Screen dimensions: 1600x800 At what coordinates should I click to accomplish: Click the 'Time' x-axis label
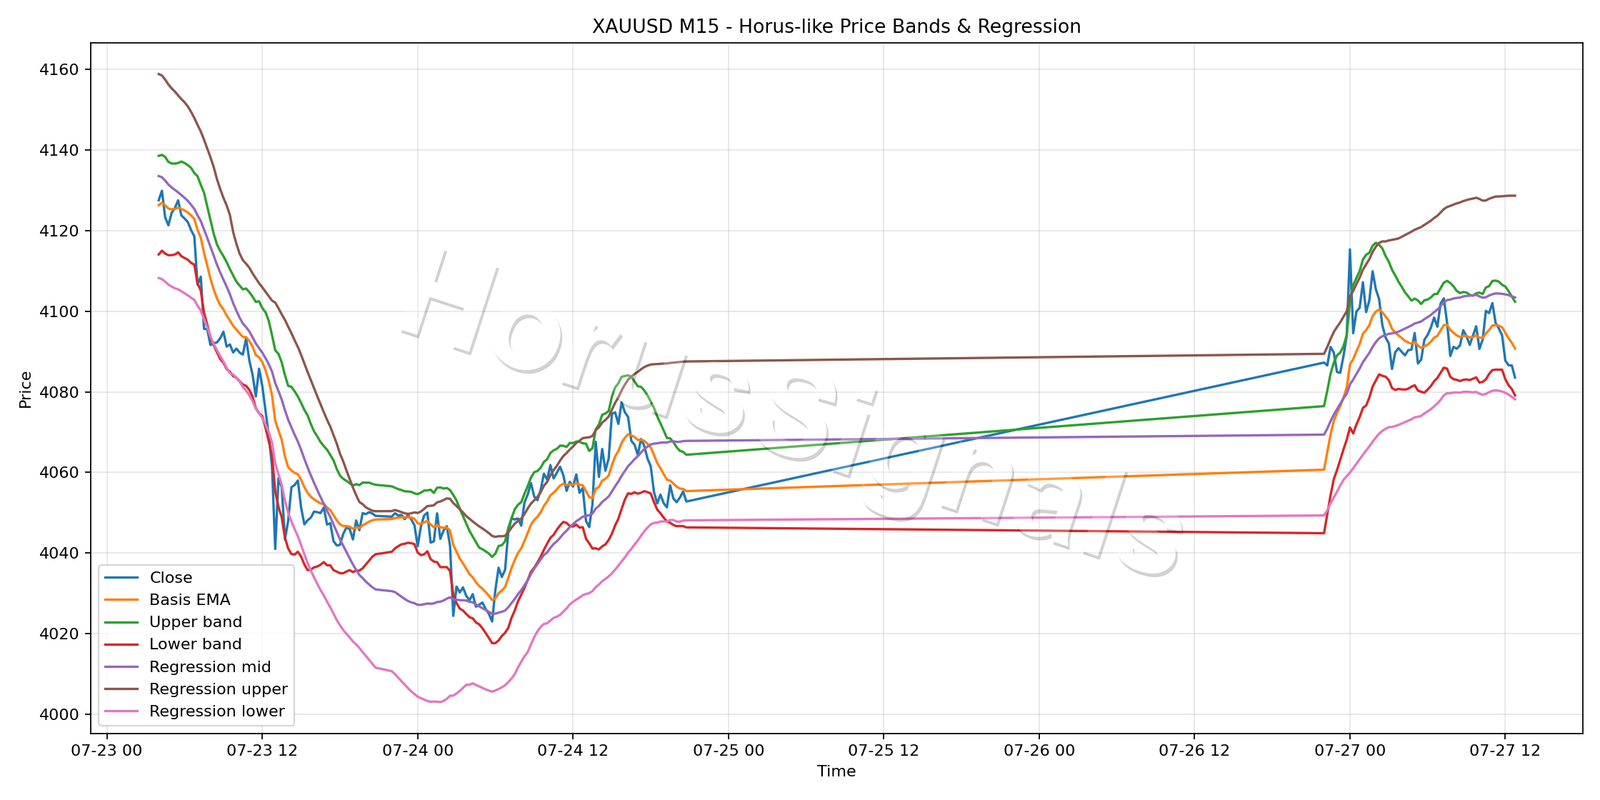pyautogui.click(x=836, y=771)
